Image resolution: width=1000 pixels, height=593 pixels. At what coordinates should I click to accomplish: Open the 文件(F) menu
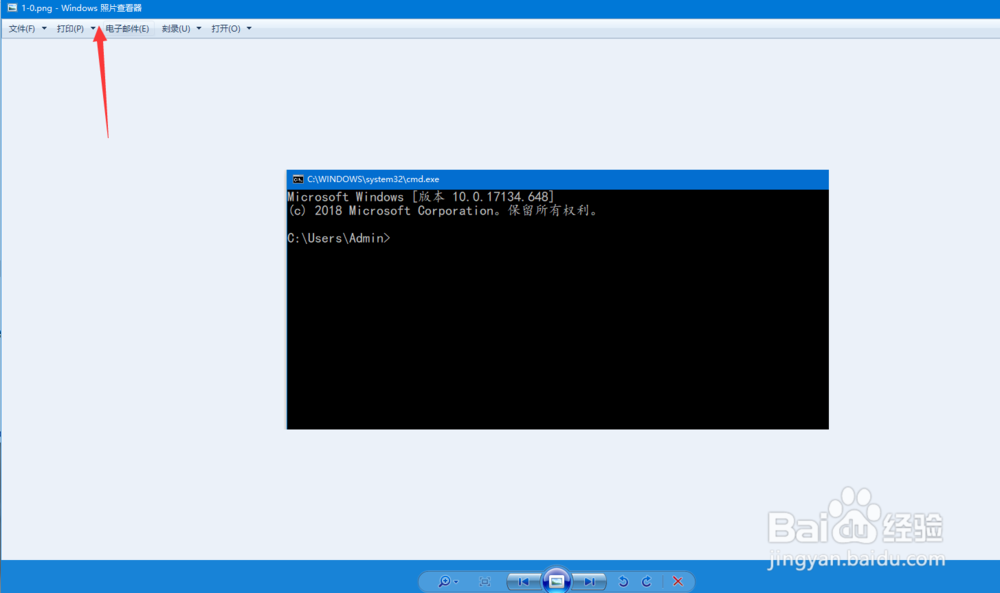click(27, 29)
